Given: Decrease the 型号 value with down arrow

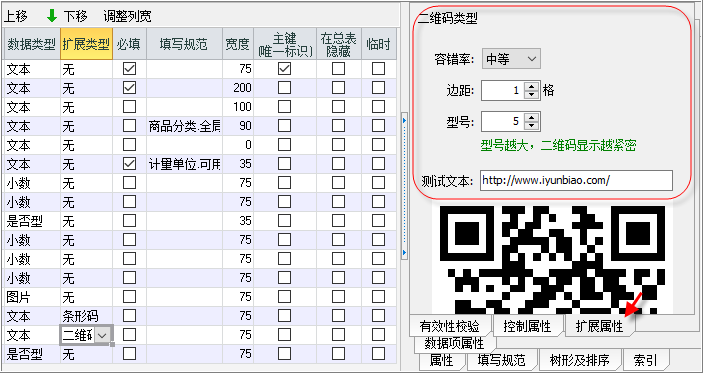Looking at the screenshot, I should click(532, 126).
